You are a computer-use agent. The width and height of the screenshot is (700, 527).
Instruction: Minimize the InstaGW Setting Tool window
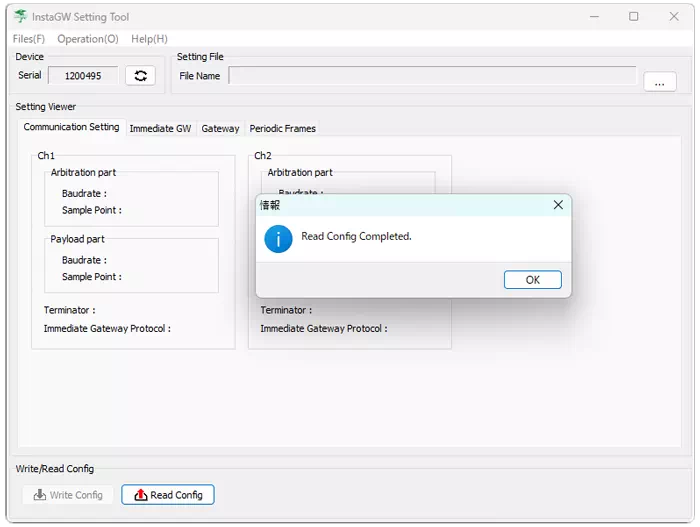(594, 17)
